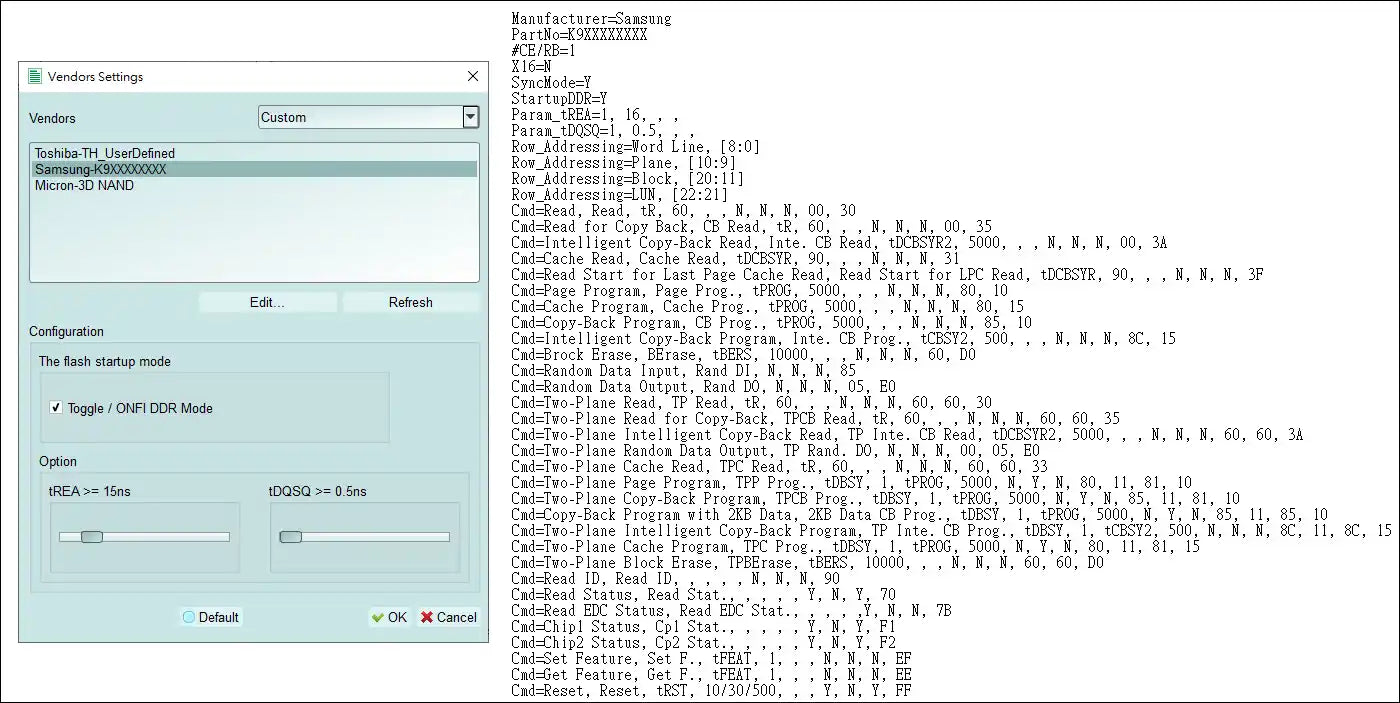This screenshot has height=703, width=1400.
Task: Click the tREA slider handle
Action: [x=91, y=537]
